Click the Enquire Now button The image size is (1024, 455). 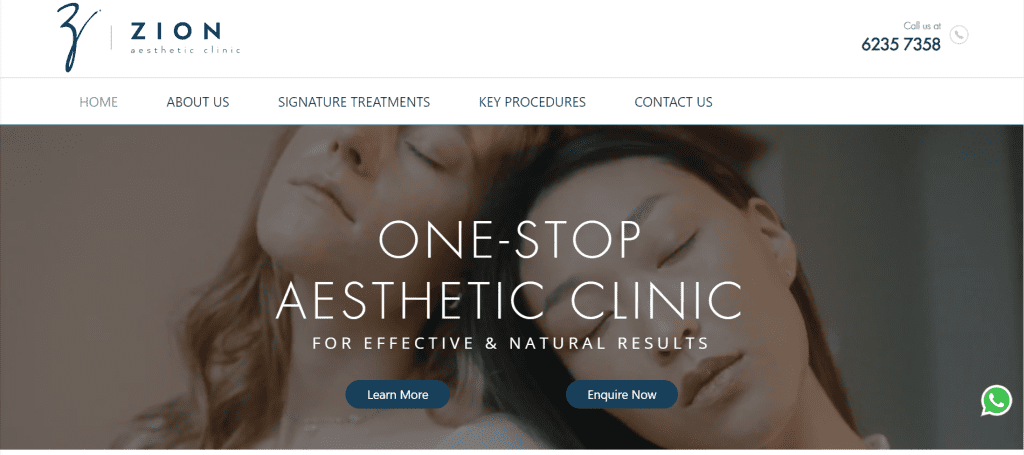pyautogui.click(x=622, y=394)
